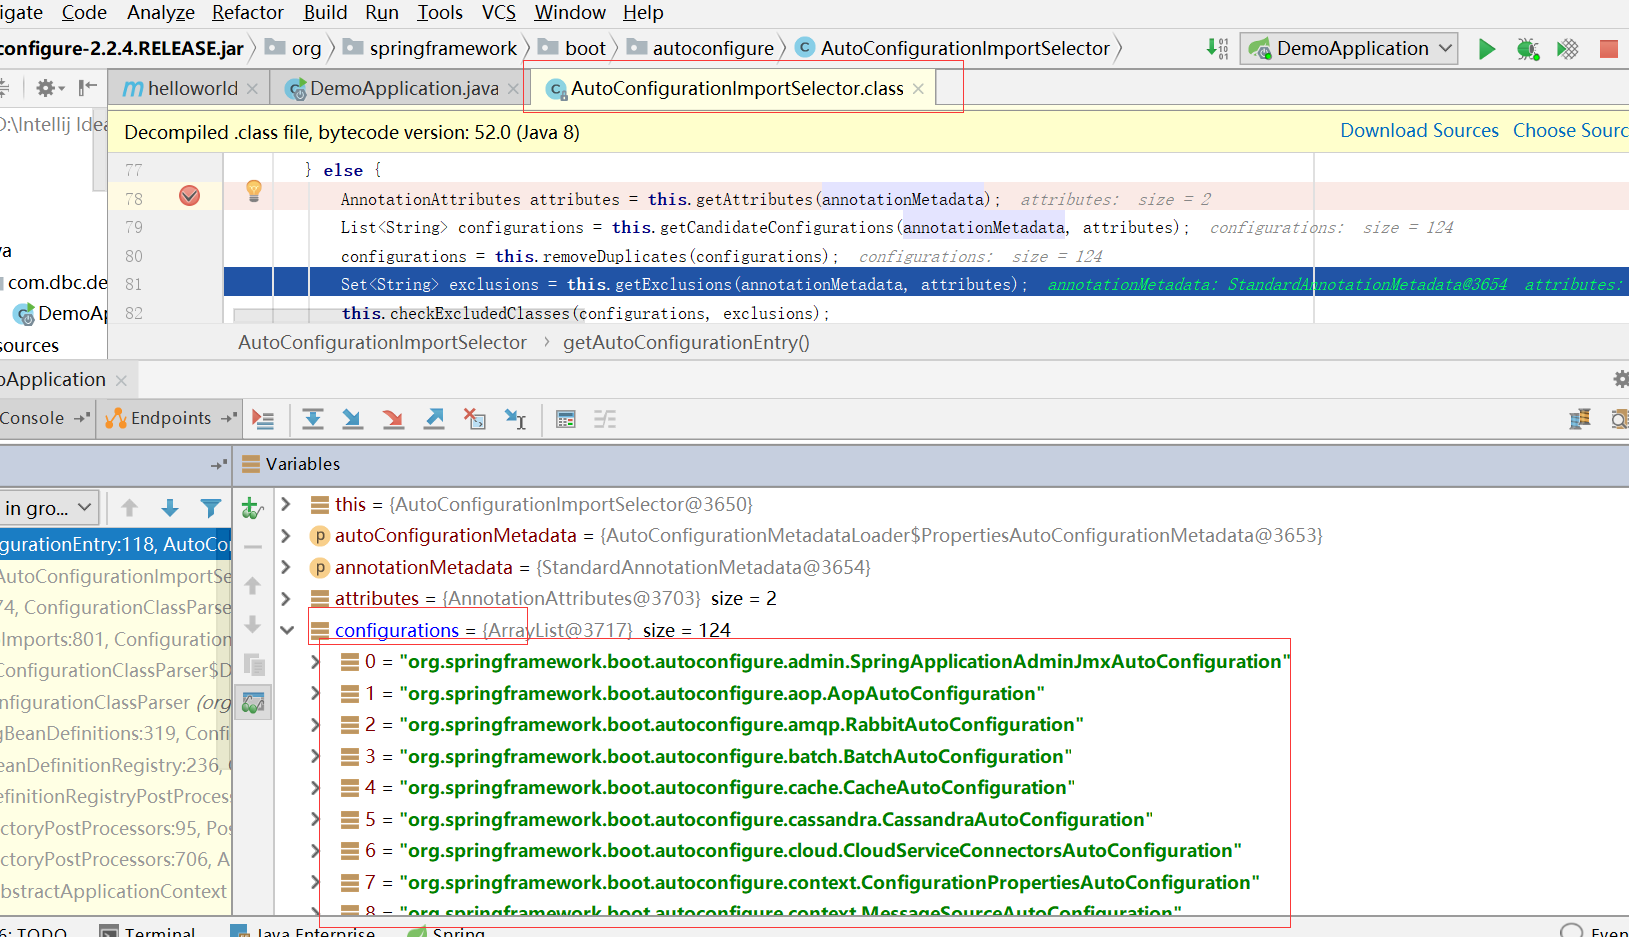The width and height of the screenshot is (1629, 937).
Task: Click the Drop Frame icon
Action: tap(475, 419)
